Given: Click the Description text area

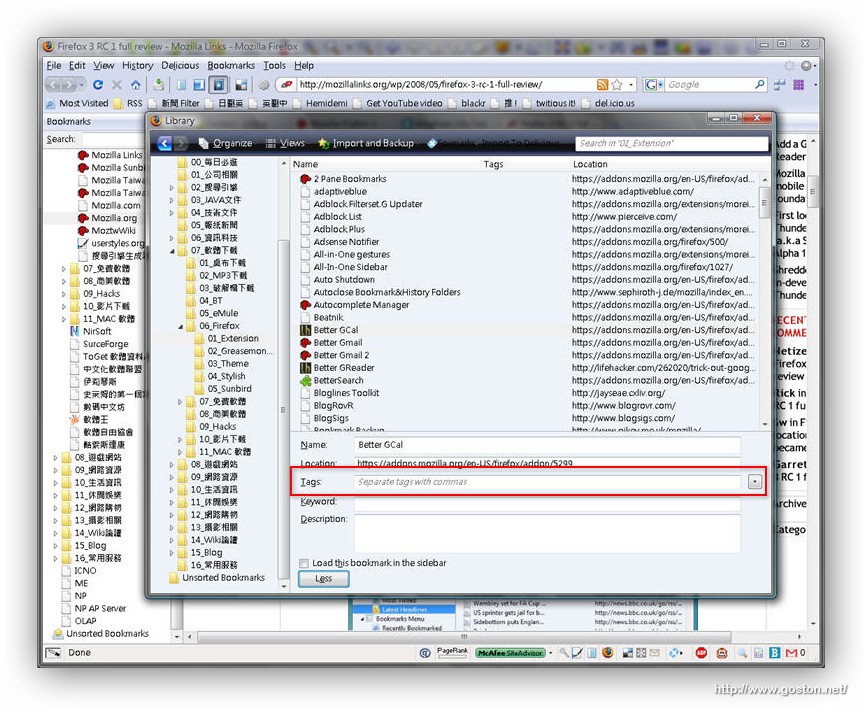Looking at the screenshot, I should point(547,533).
